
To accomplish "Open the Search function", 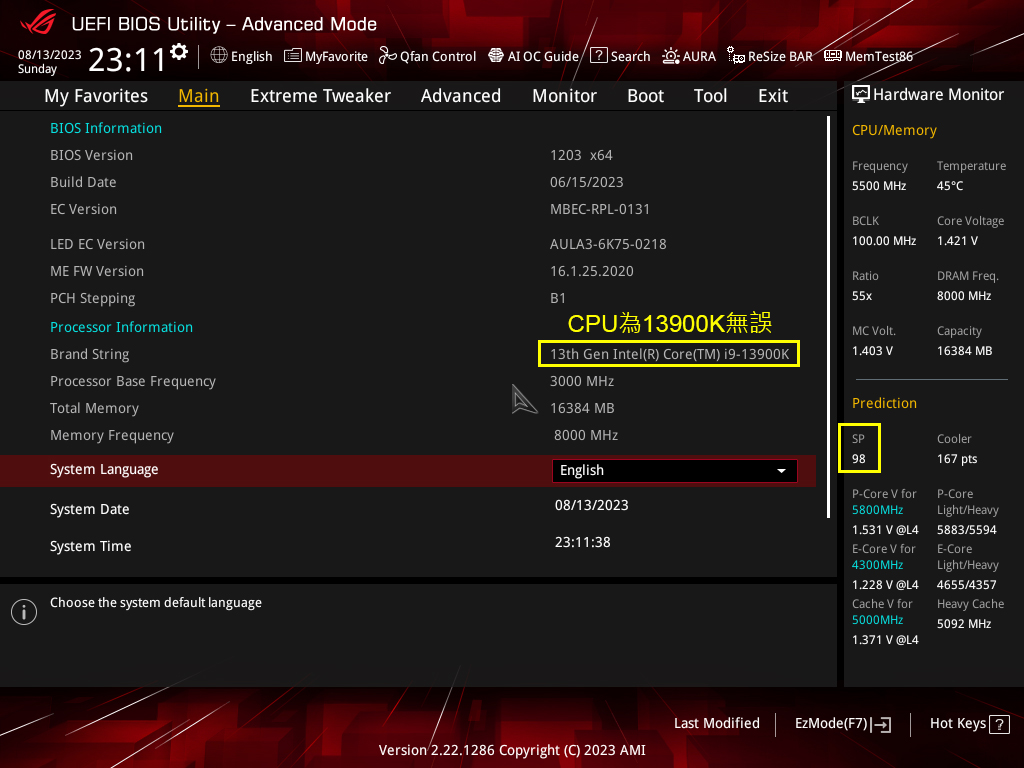I will 620,56.
